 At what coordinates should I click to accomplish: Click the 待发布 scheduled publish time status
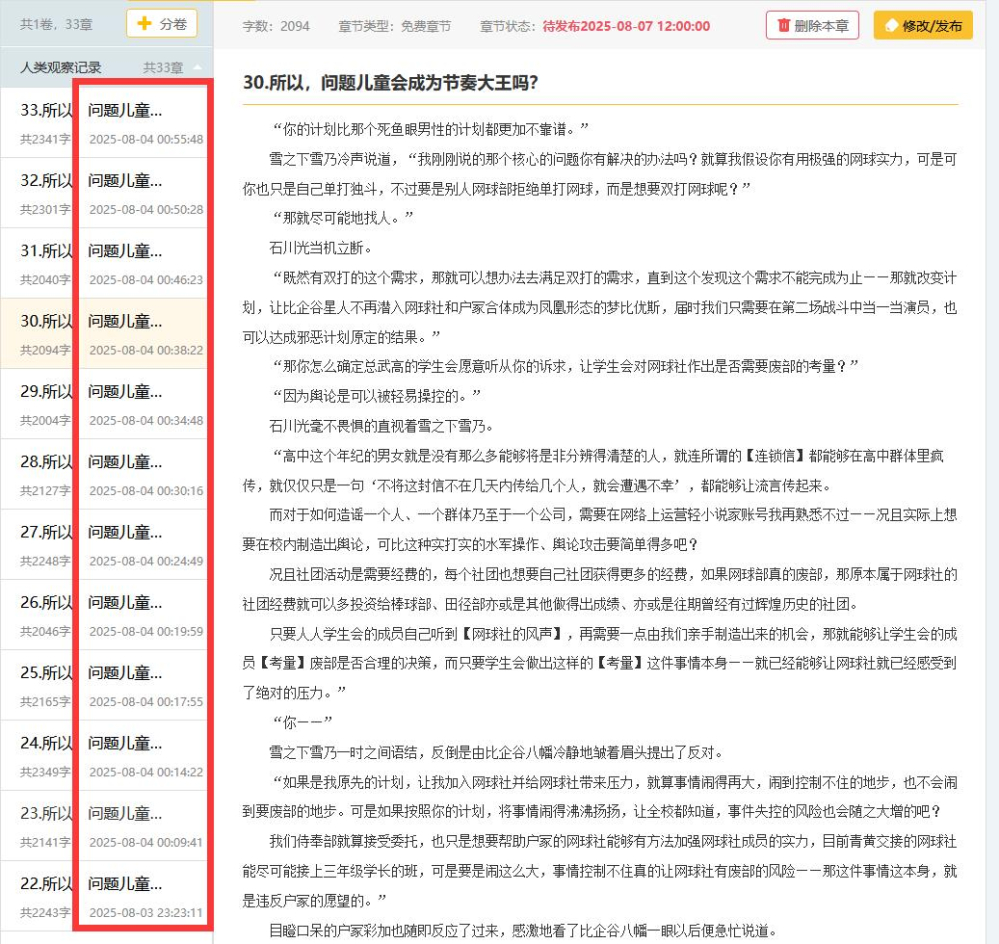point(626,26)
